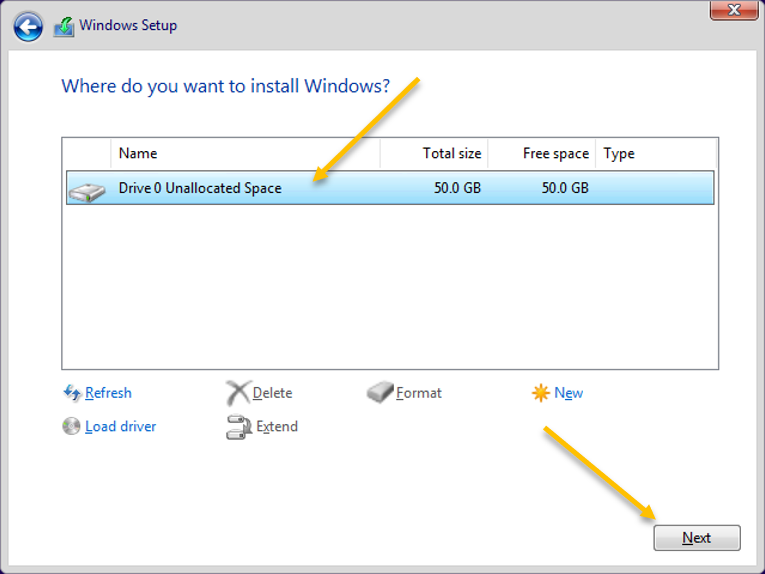Click the Refresh arrows icon

tap(72, 393)
